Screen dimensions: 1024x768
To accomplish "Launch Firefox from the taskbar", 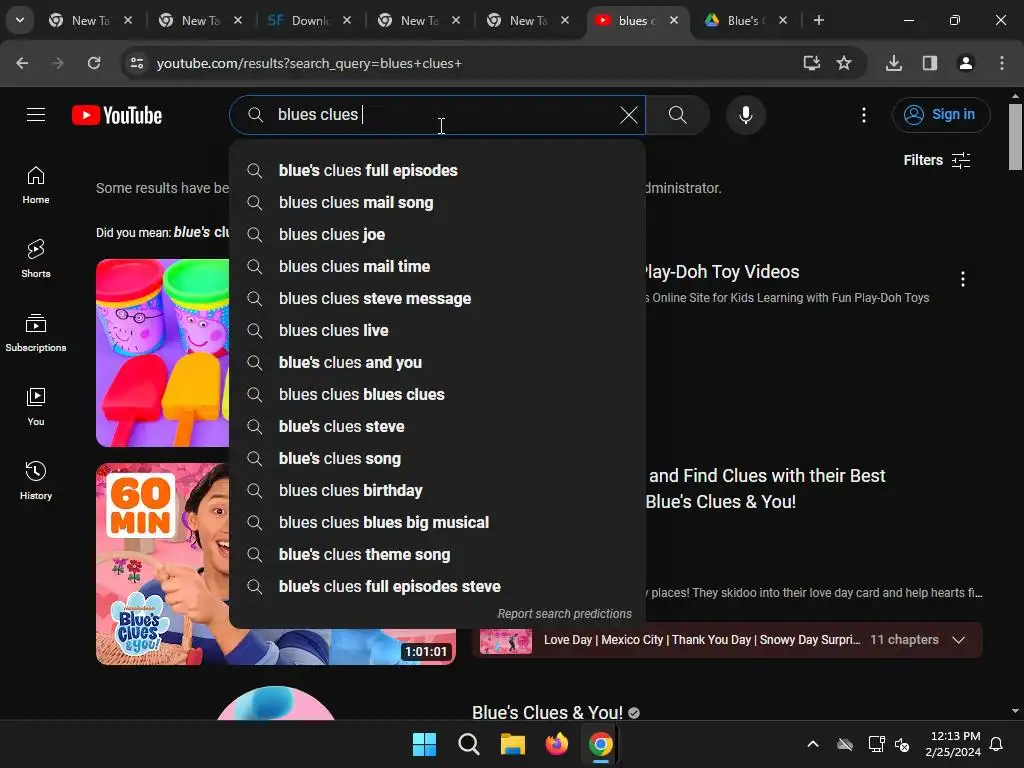I will [x=556, y=744].
